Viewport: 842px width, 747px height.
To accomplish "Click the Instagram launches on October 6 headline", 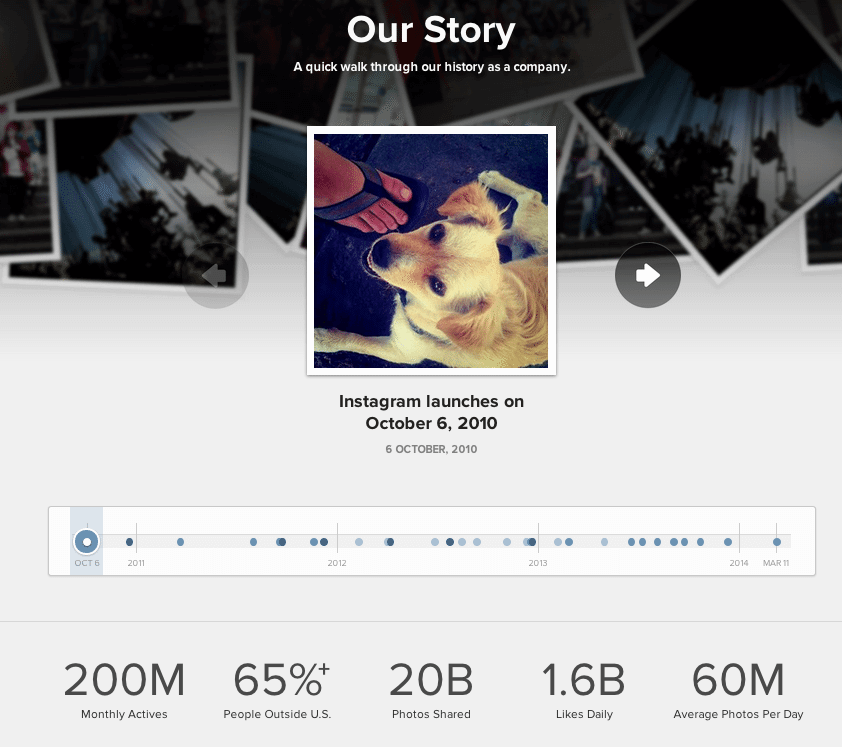I will (431, 412).
